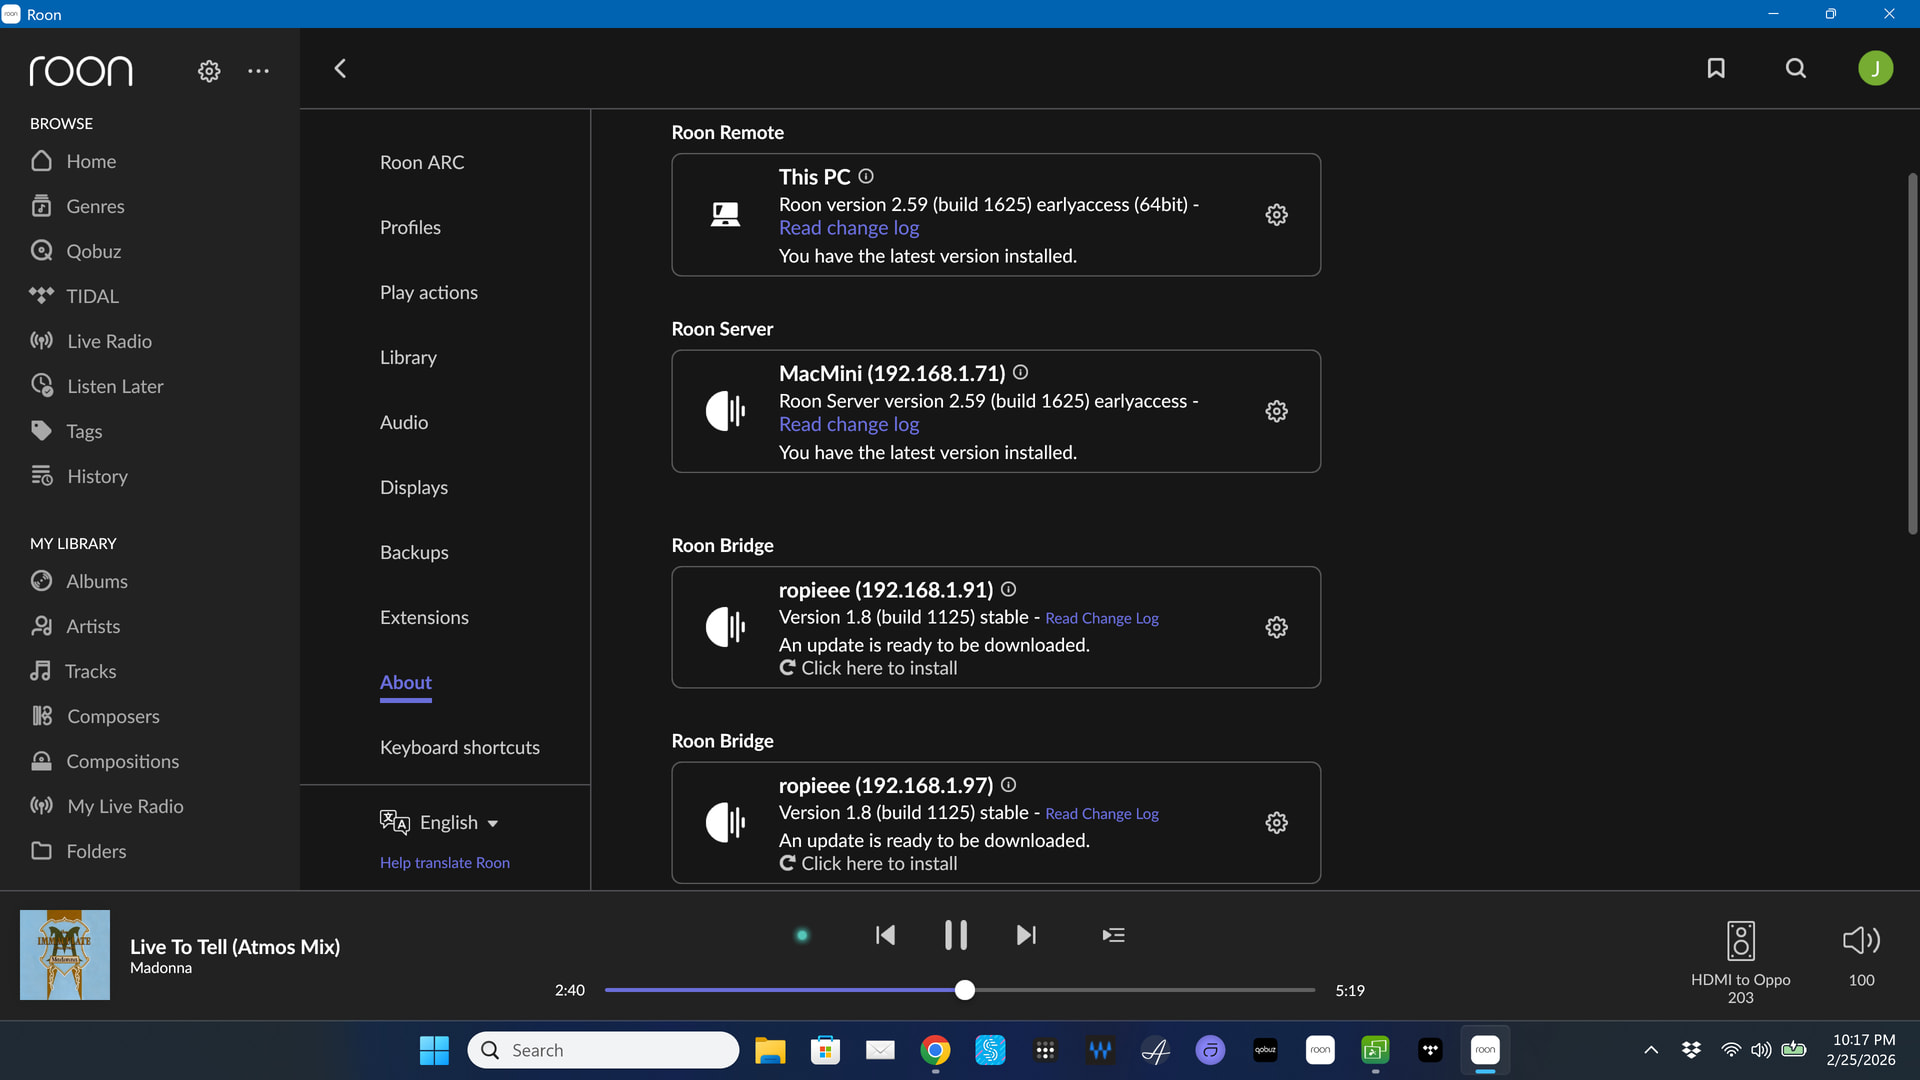Select the About settings tab
This screenshot has width=1920, height=1080.
(406, 682)
